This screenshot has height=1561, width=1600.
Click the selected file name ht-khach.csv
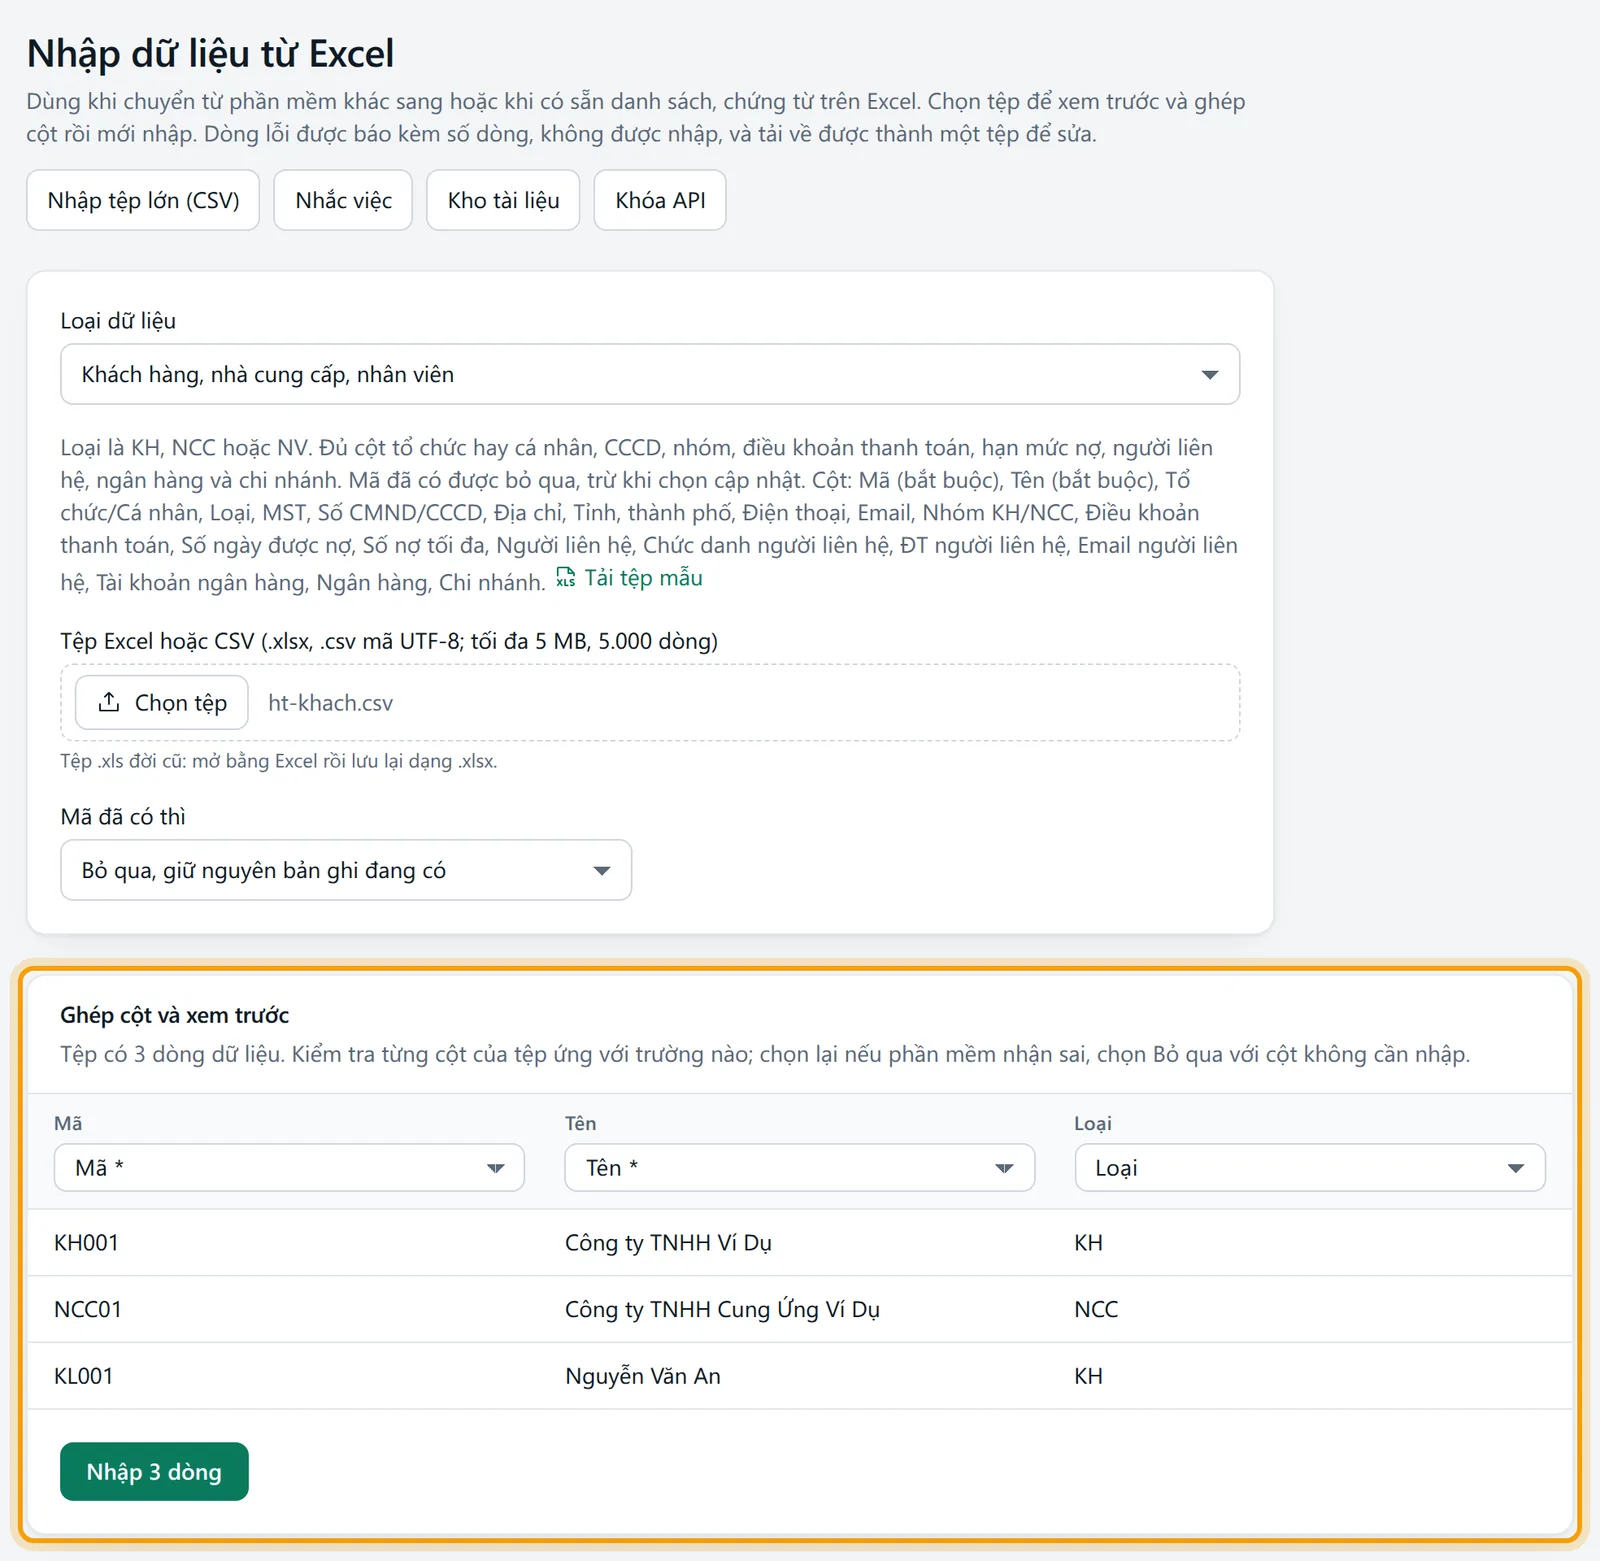pyautogui.click(x=330, y=703)
